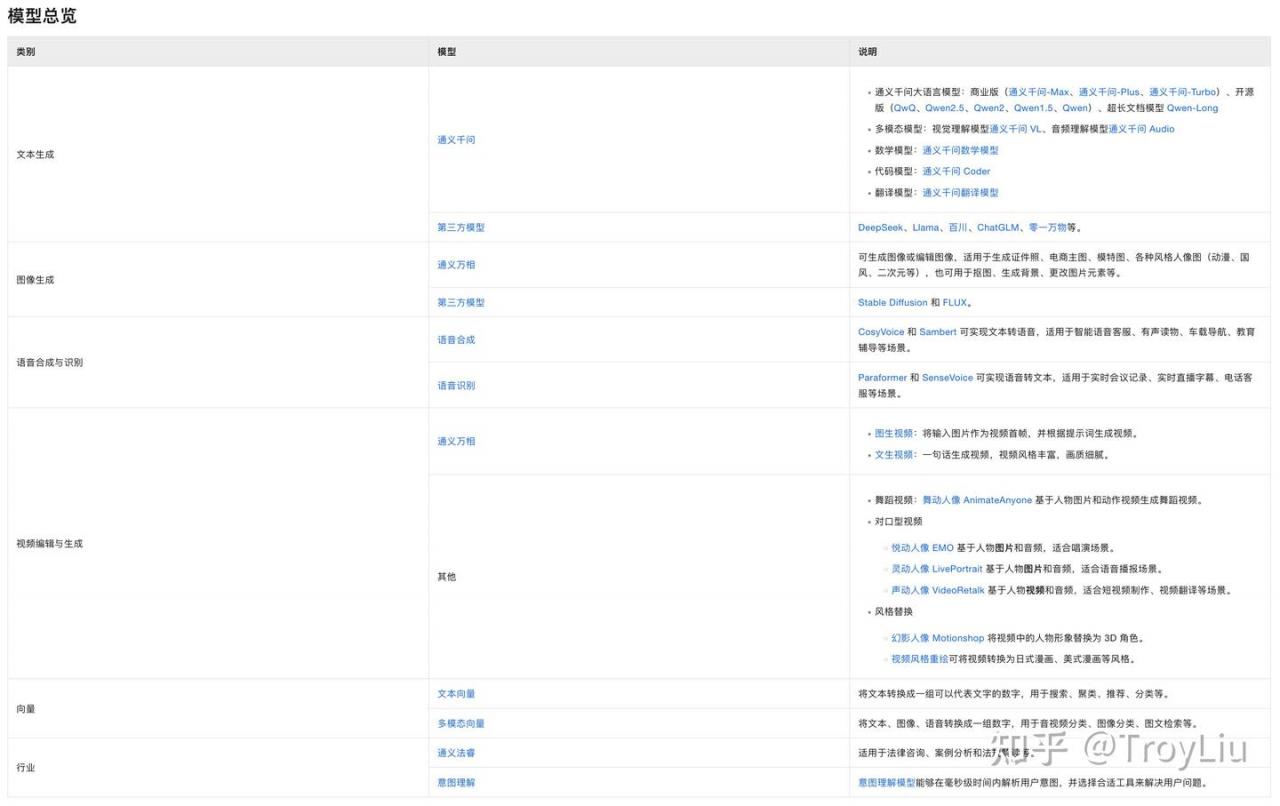Open the Qwen2 link
The height and width of the screenshot is (806, 1280).
[990, 108]
